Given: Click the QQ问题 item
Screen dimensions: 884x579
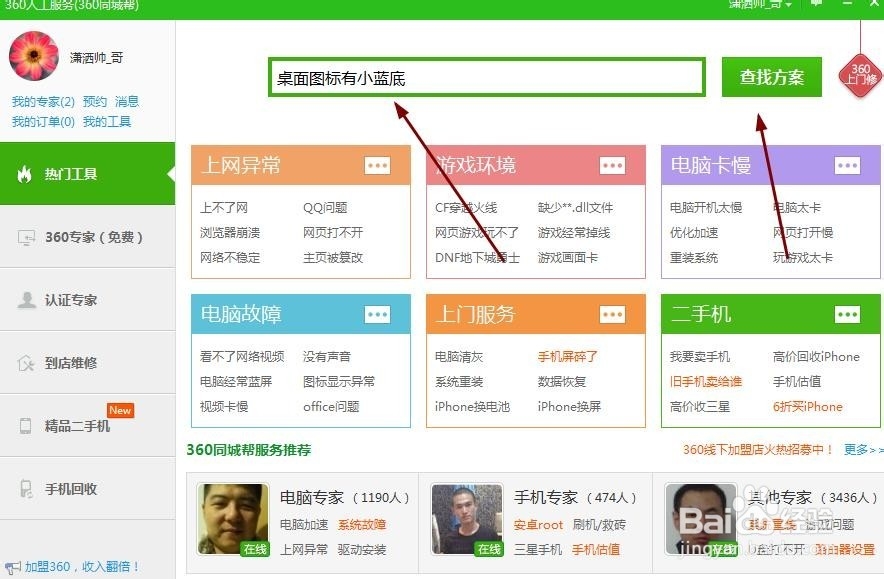Looking at the screenshot, I should [x=325, y=208].
